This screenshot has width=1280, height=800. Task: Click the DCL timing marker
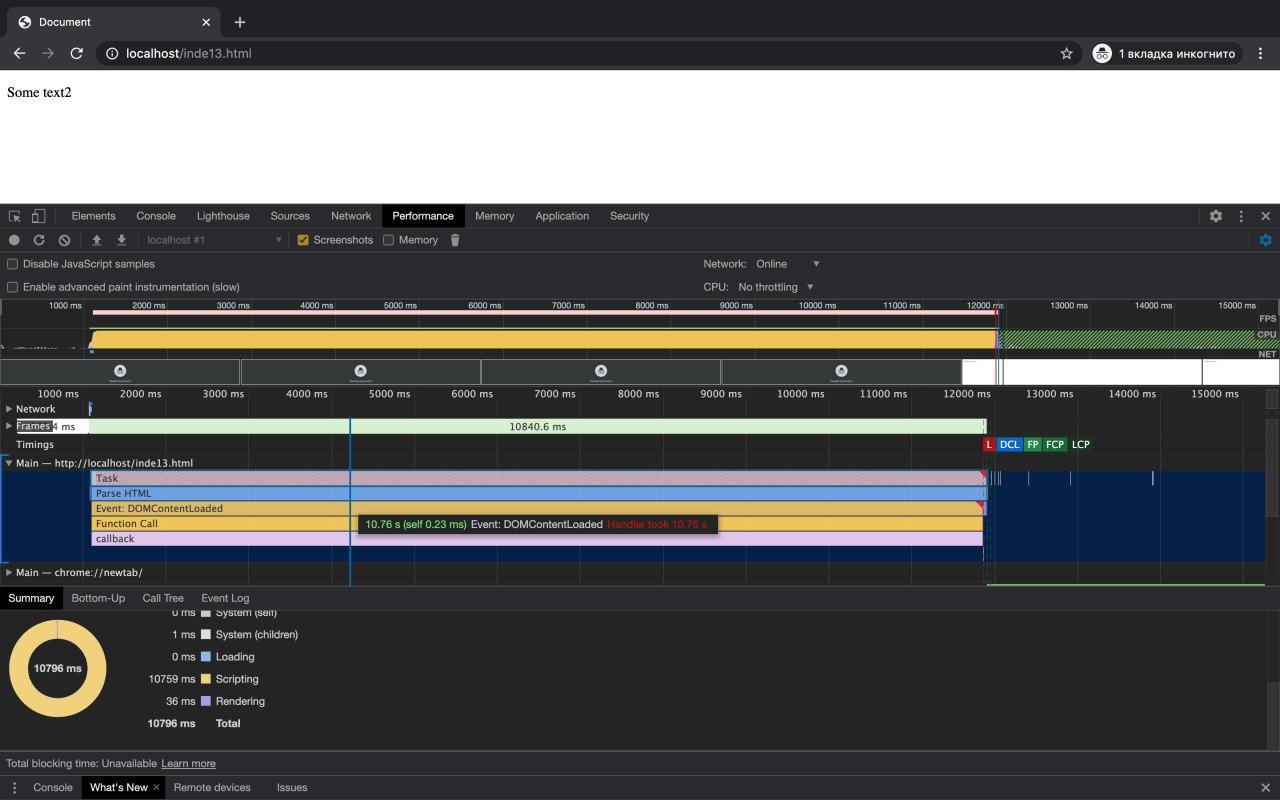pos(1009,445)
